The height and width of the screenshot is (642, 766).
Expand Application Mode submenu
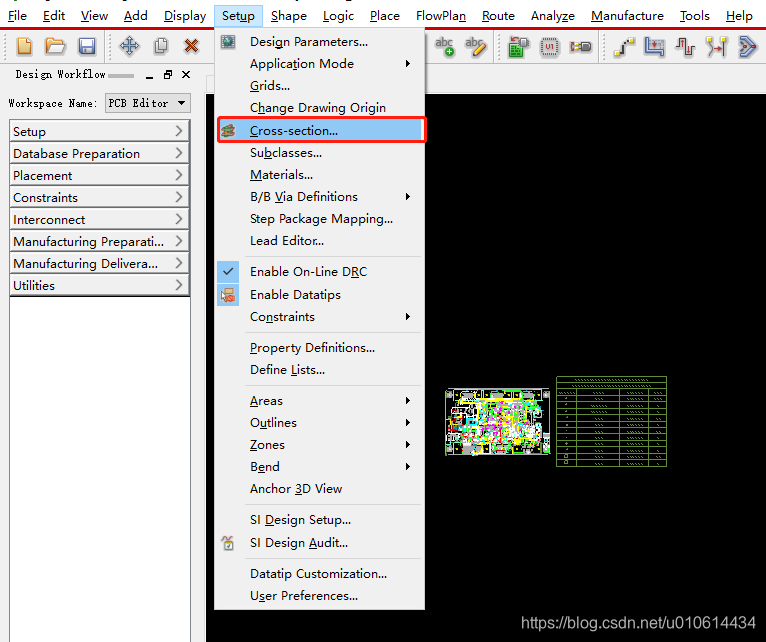point(301,64)
